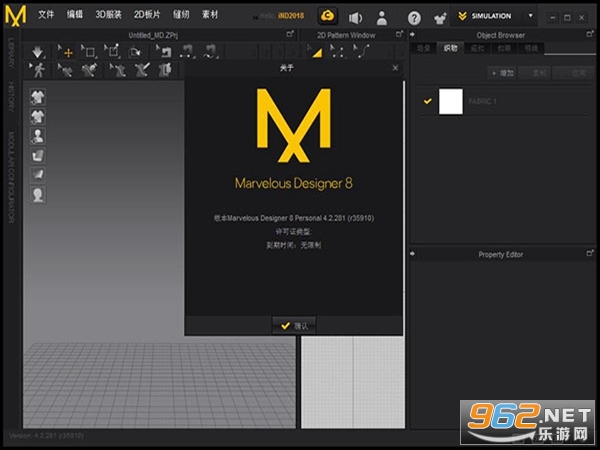Click the avatar head icon in viewport
The height and width of the screenshot is (450, 600).
click(38, 195)
